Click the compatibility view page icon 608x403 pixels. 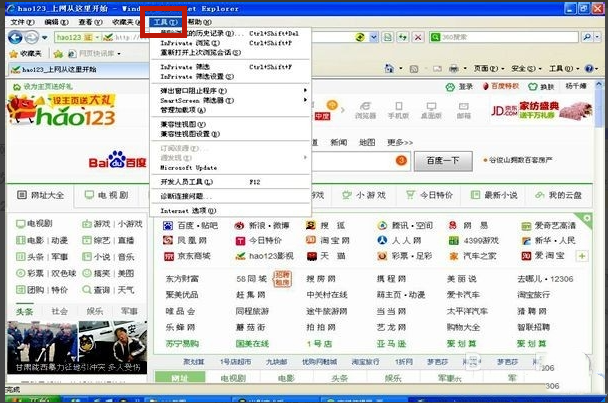coord(387,37)
